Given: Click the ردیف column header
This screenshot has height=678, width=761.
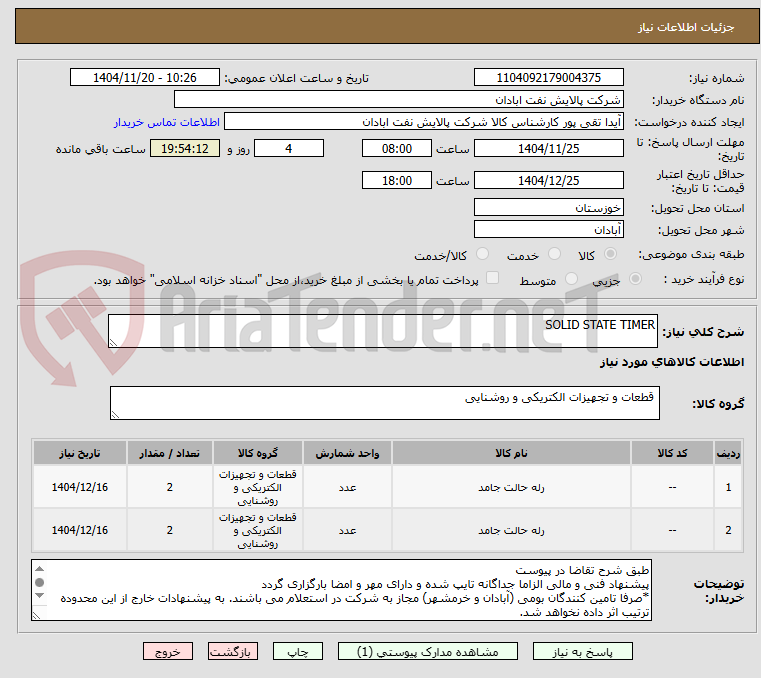Looking at the screenshot, I should 728,453.
